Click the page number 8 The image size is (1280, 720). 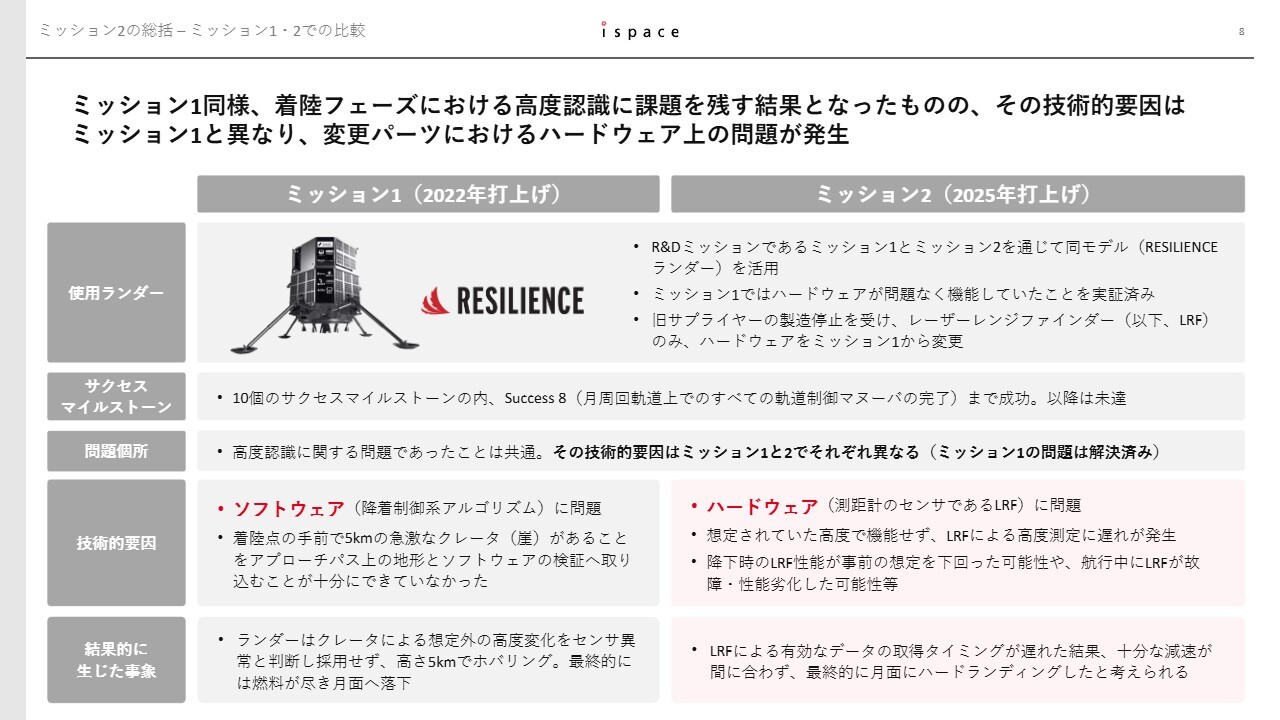tap(1241, 31)
